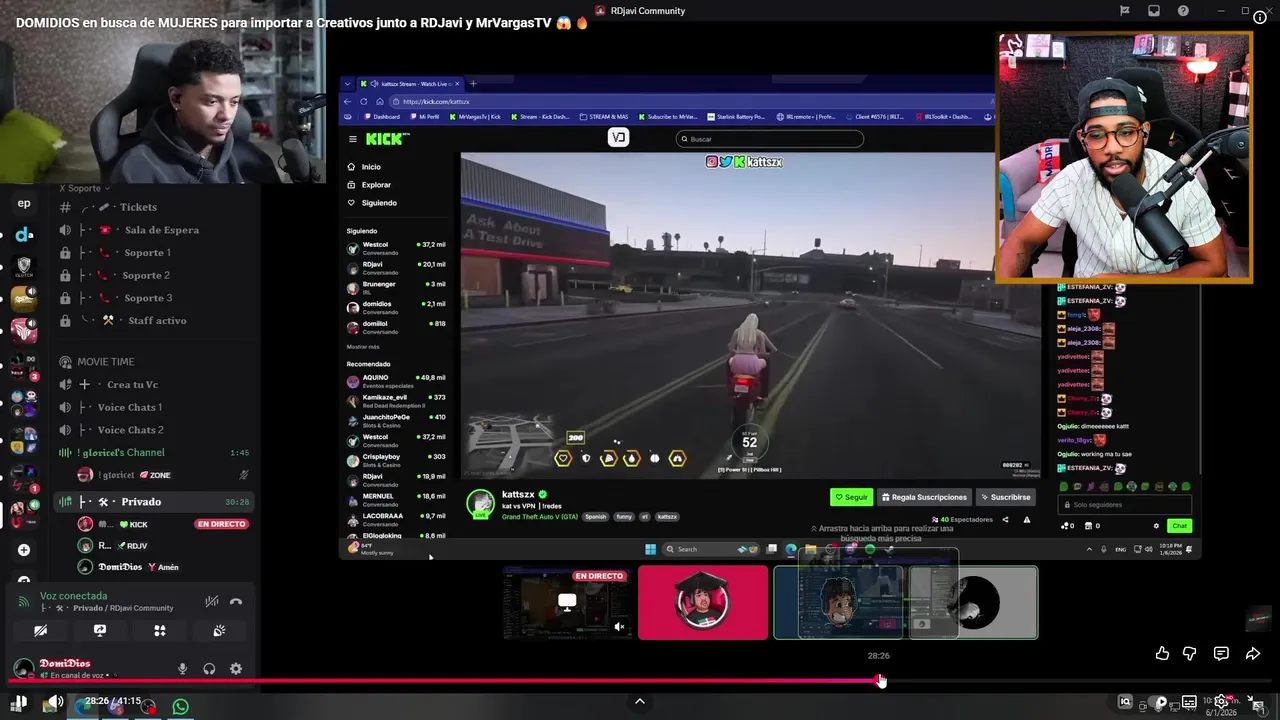Click browser back arrow in Kick window

348,101
